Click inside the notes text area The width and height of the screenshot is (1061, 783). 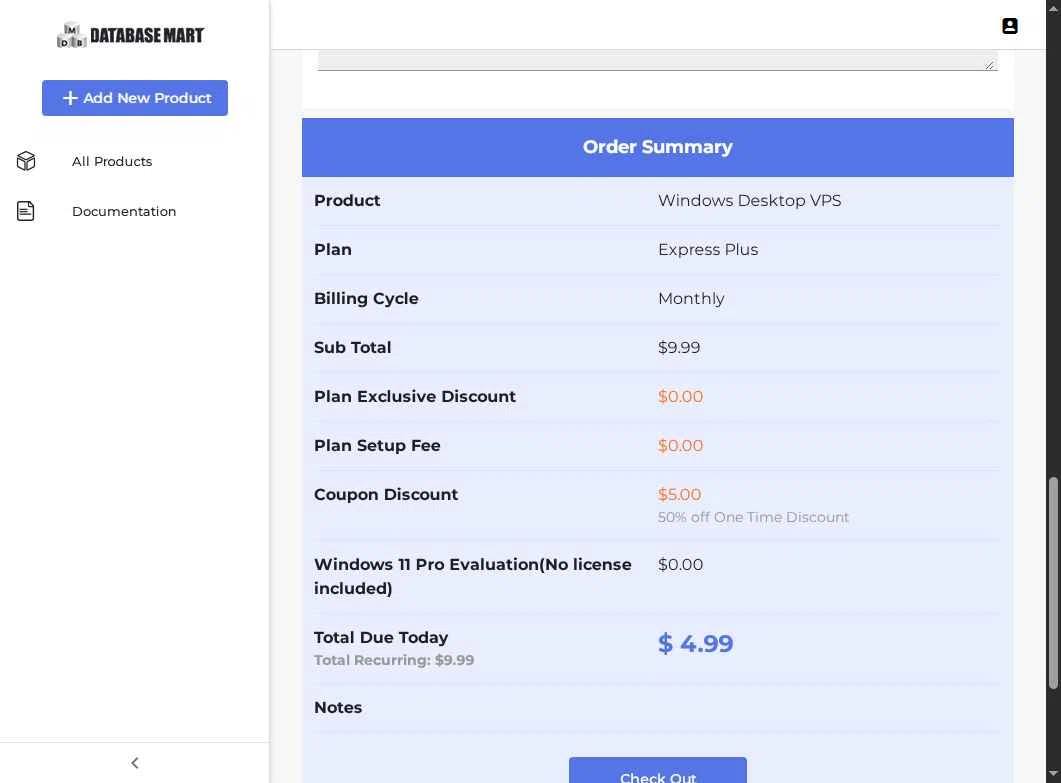coord(657,60)
